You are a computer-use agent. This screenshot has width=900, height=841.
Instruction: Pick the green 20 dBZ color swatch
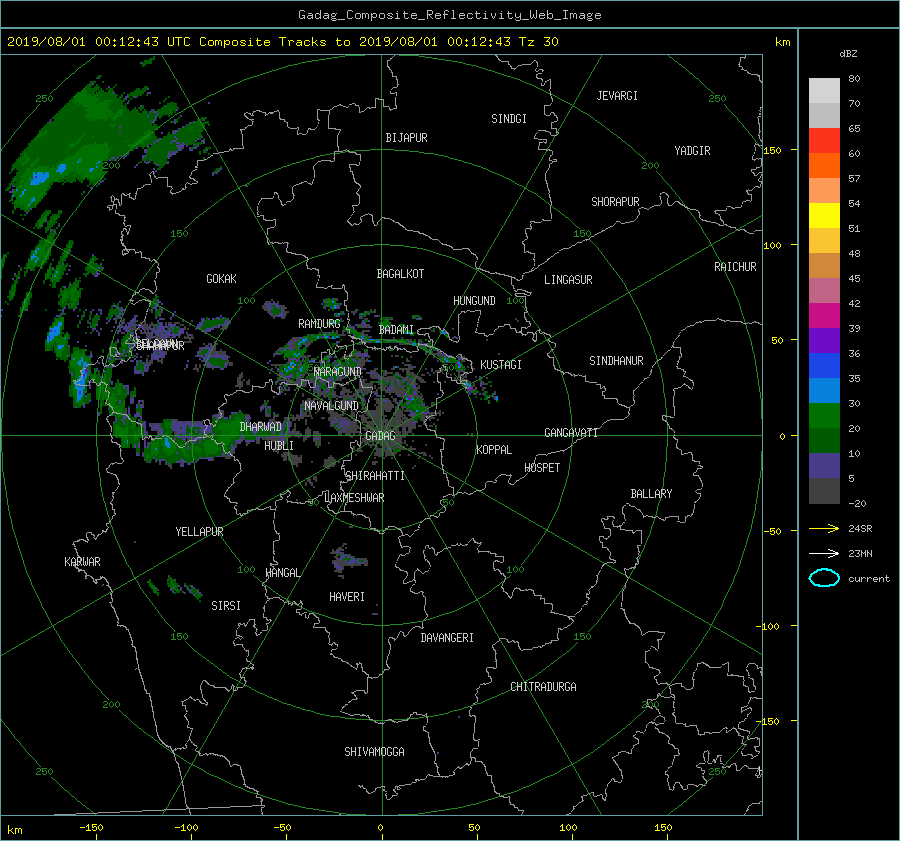click(824, 415)
